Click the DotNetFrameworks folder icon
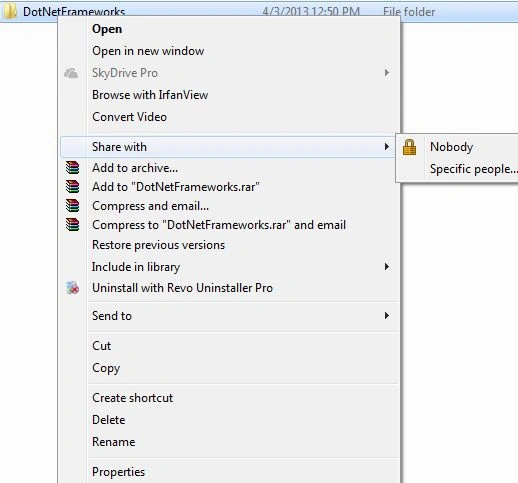The height and width of the screenshot is (483, 518). point(9,11)
